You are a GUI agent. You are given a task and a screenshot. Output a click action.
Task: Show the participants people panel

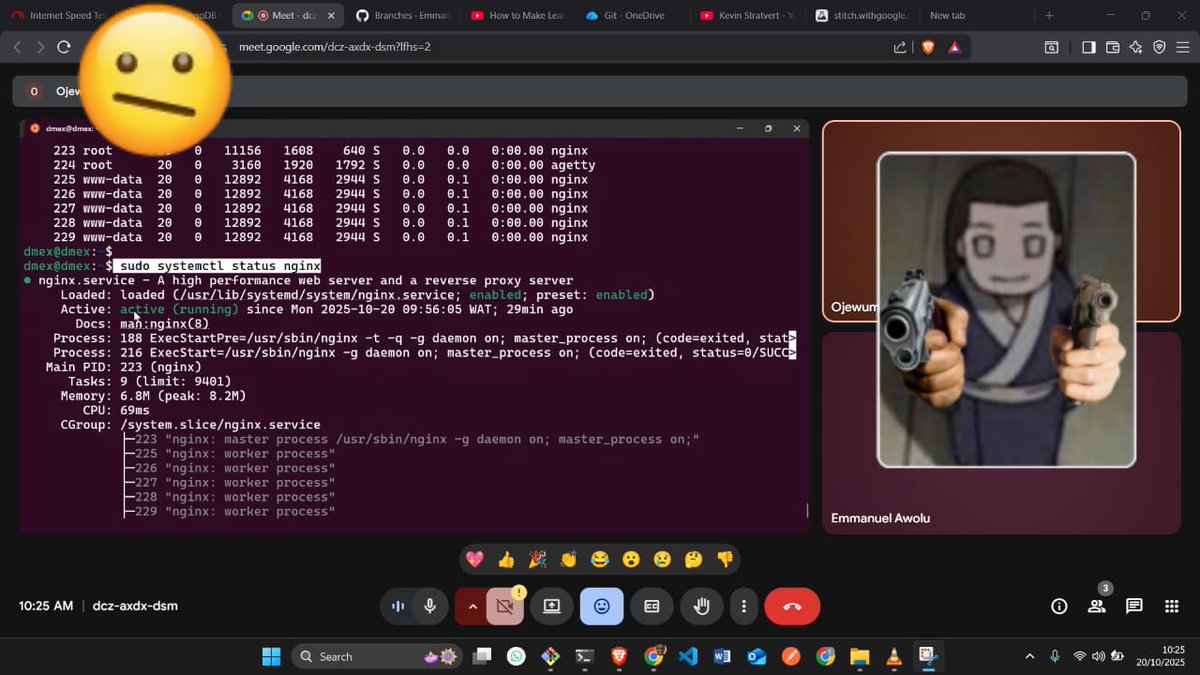coord(1097,606)
